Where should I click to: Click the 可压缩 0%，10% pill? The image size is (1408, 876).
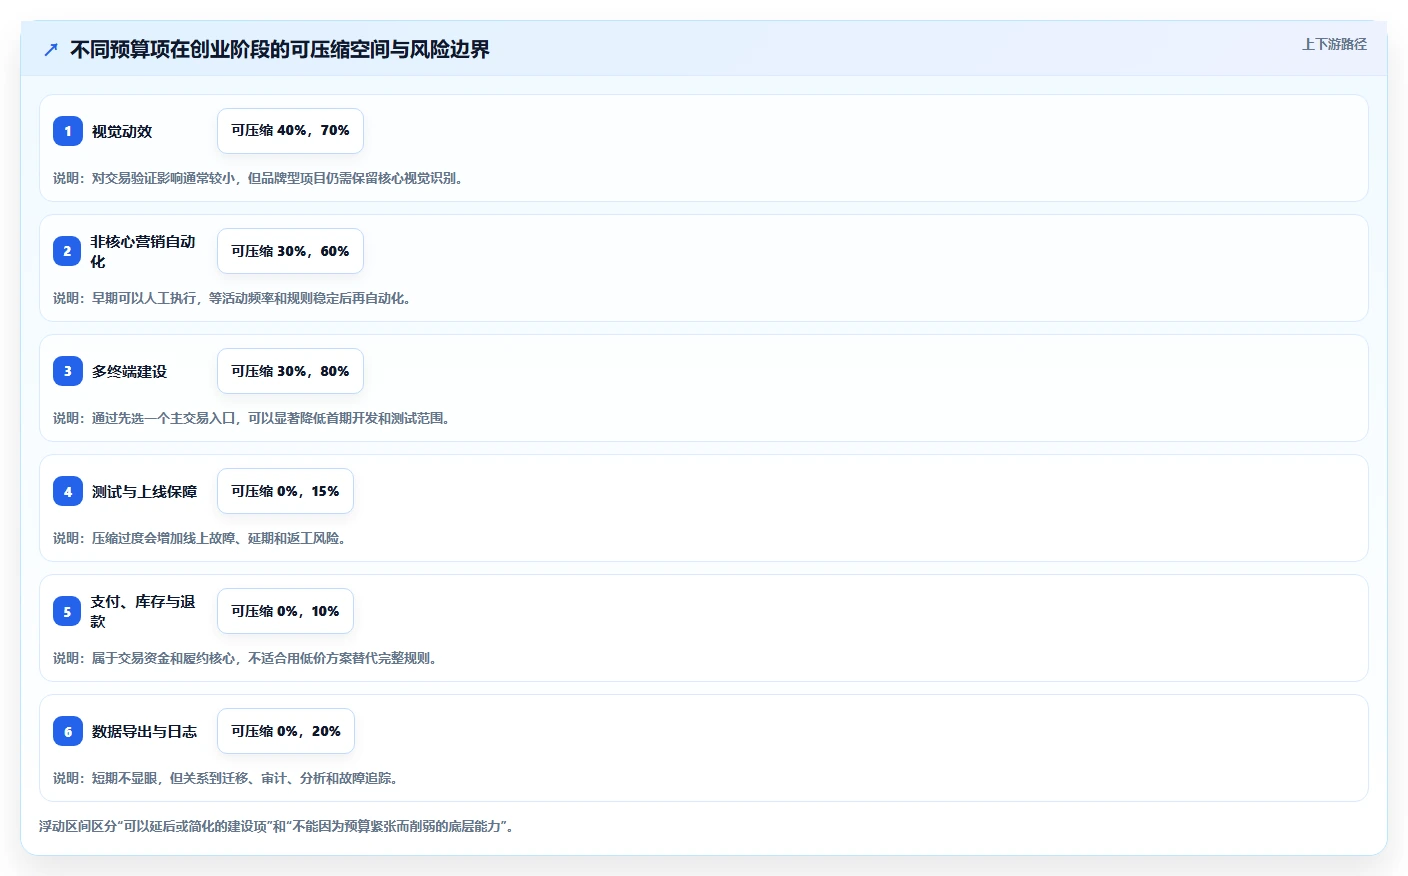pos(285,611)
